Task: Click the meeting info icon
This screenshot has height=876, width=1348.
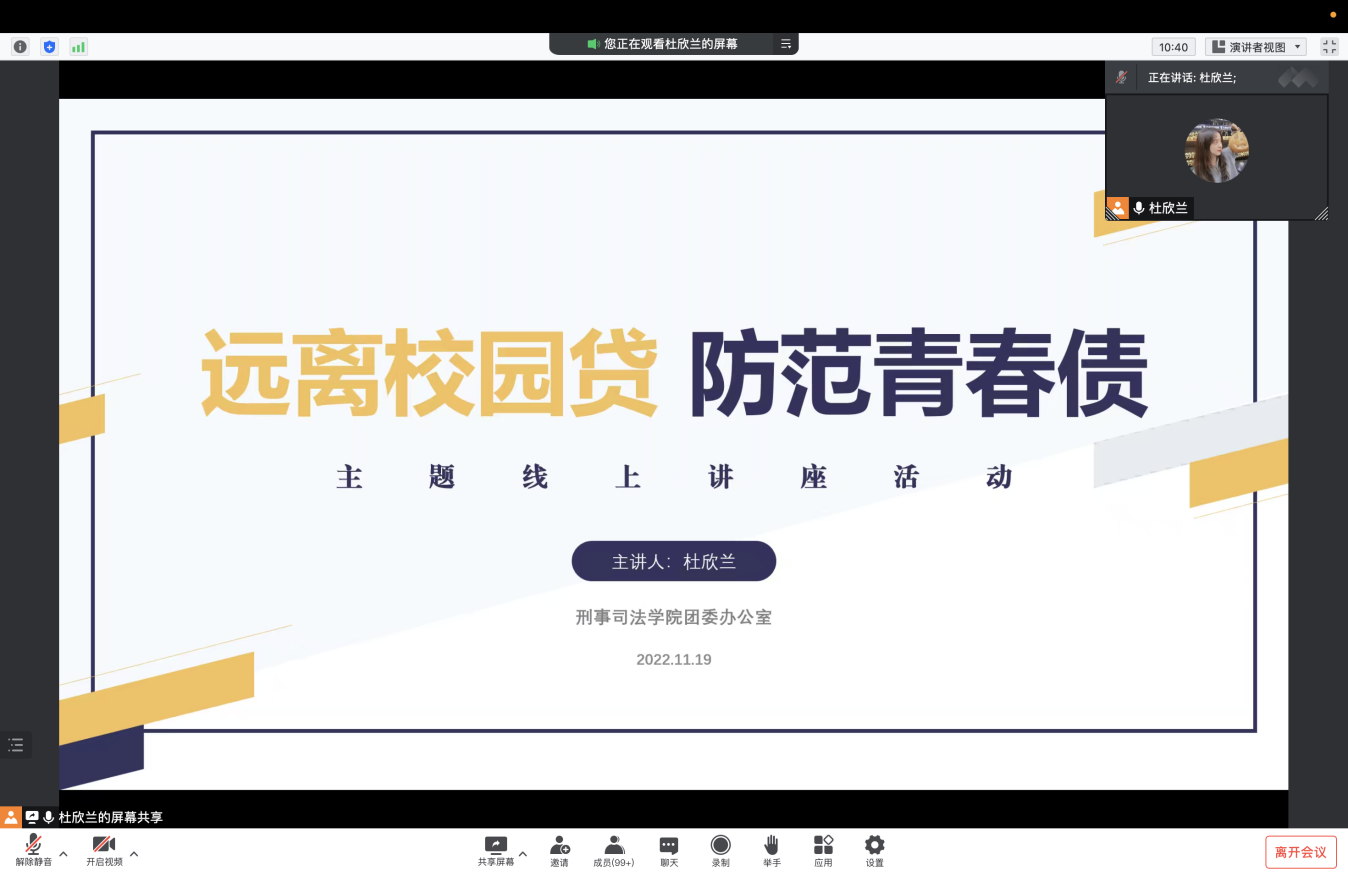Action: (20, 47)
